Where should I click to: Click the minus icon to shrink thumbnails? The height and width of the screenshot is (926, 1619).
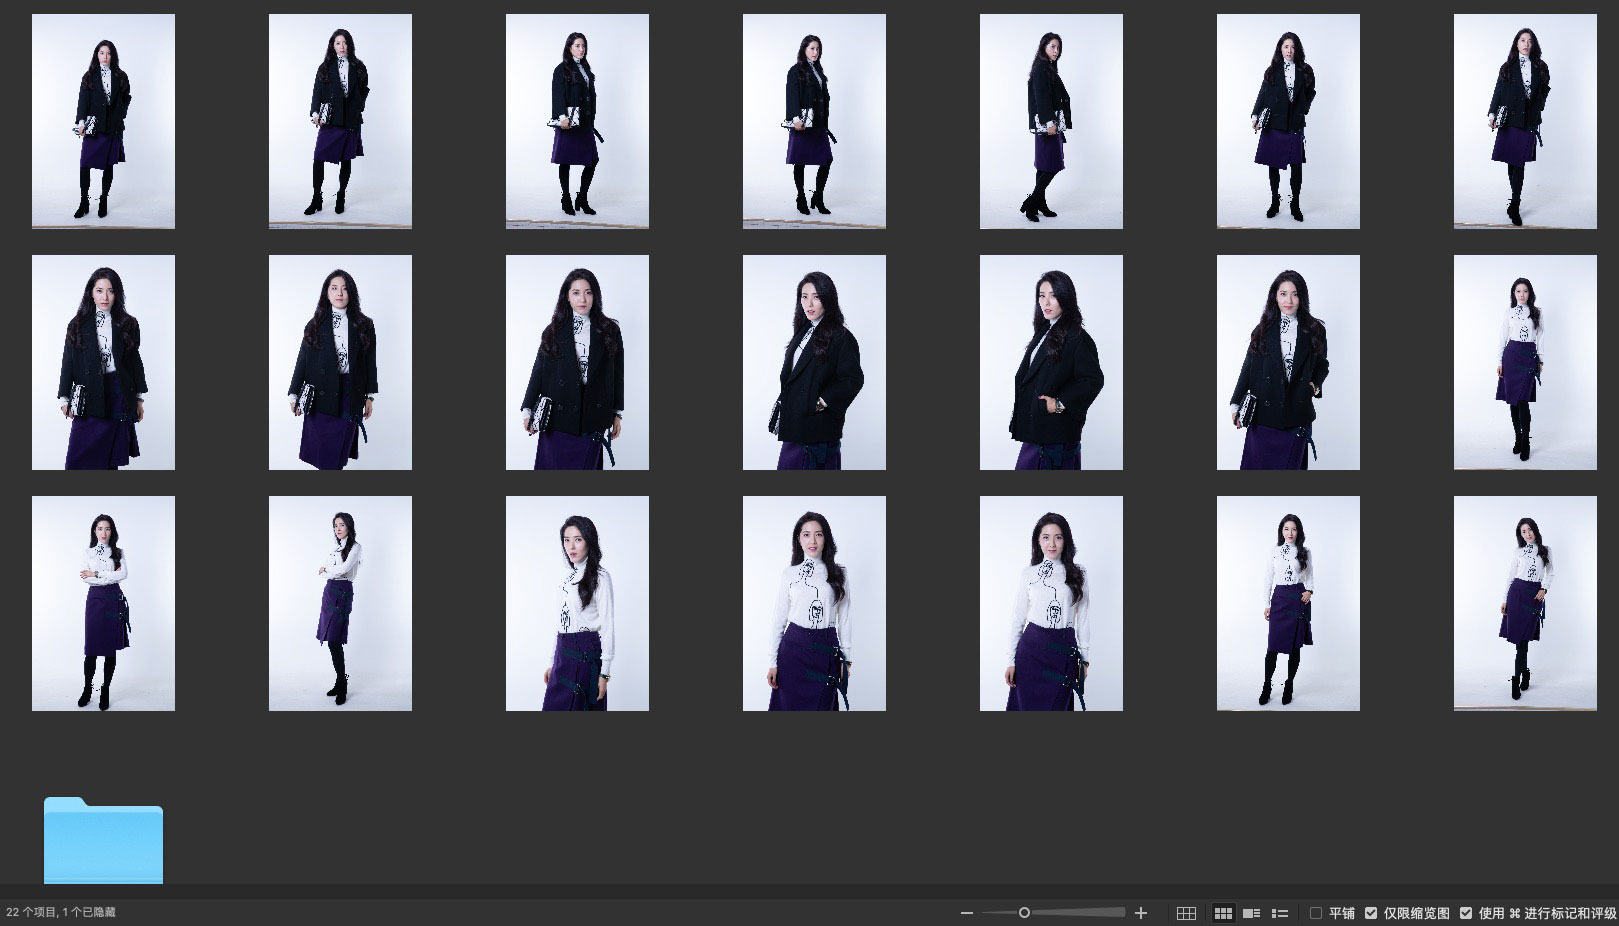coord(966,913)
